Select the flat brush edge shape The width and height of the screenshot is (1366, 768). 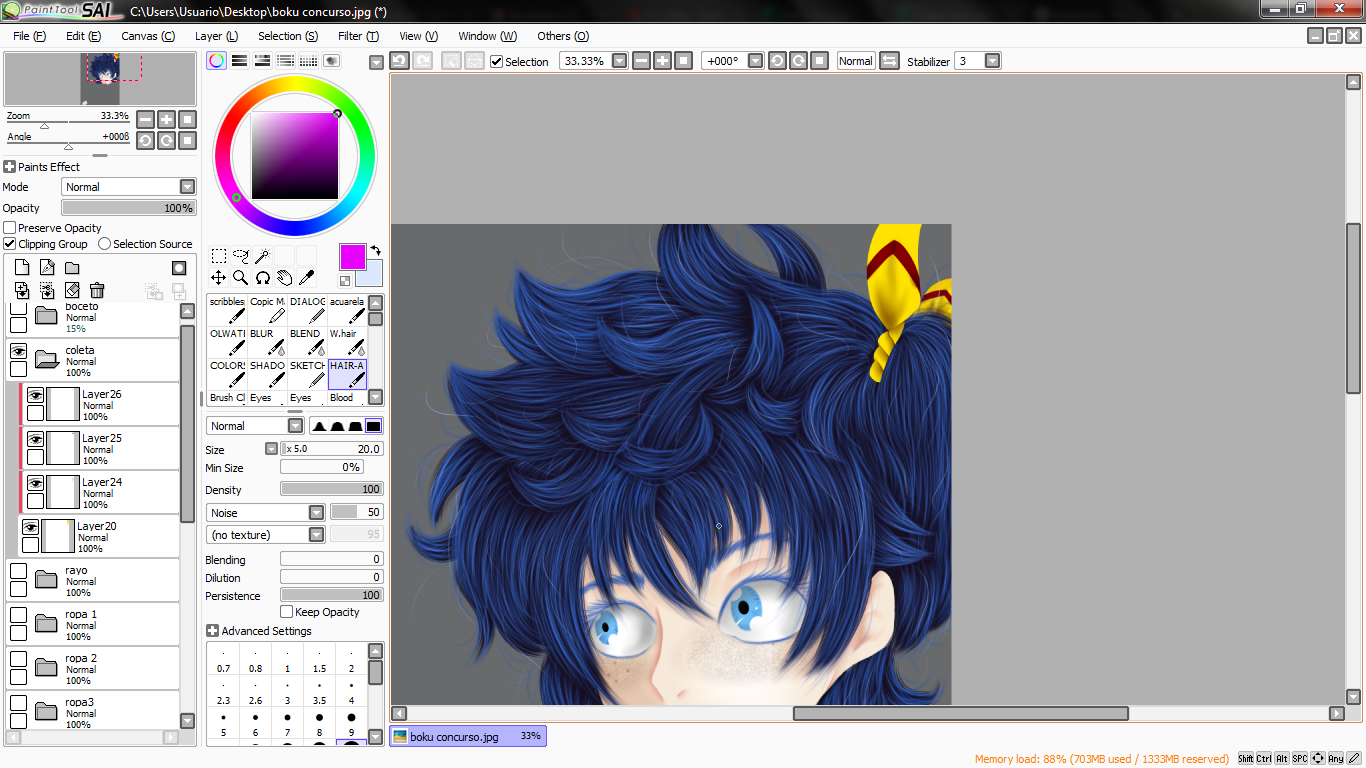(x=373, y=426)
